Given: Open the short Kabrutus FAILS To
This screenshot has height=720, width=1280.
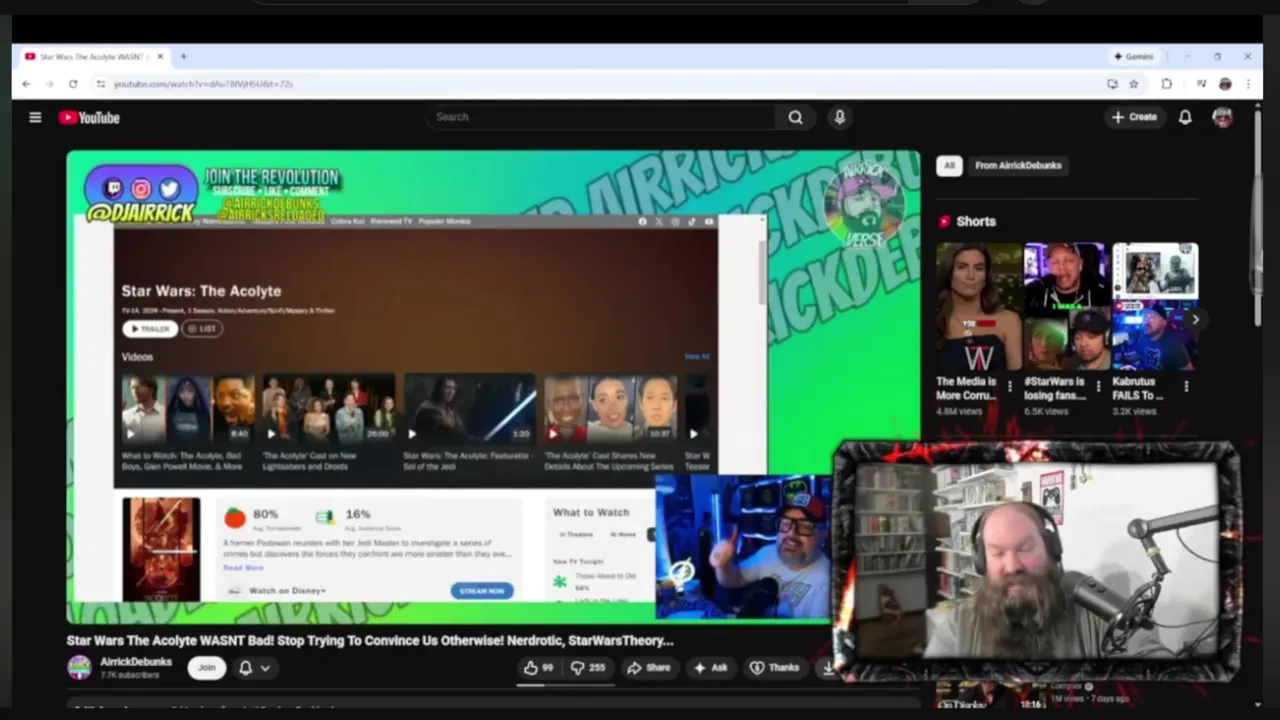Looking at the screenshot, I should coord(1155,307).
